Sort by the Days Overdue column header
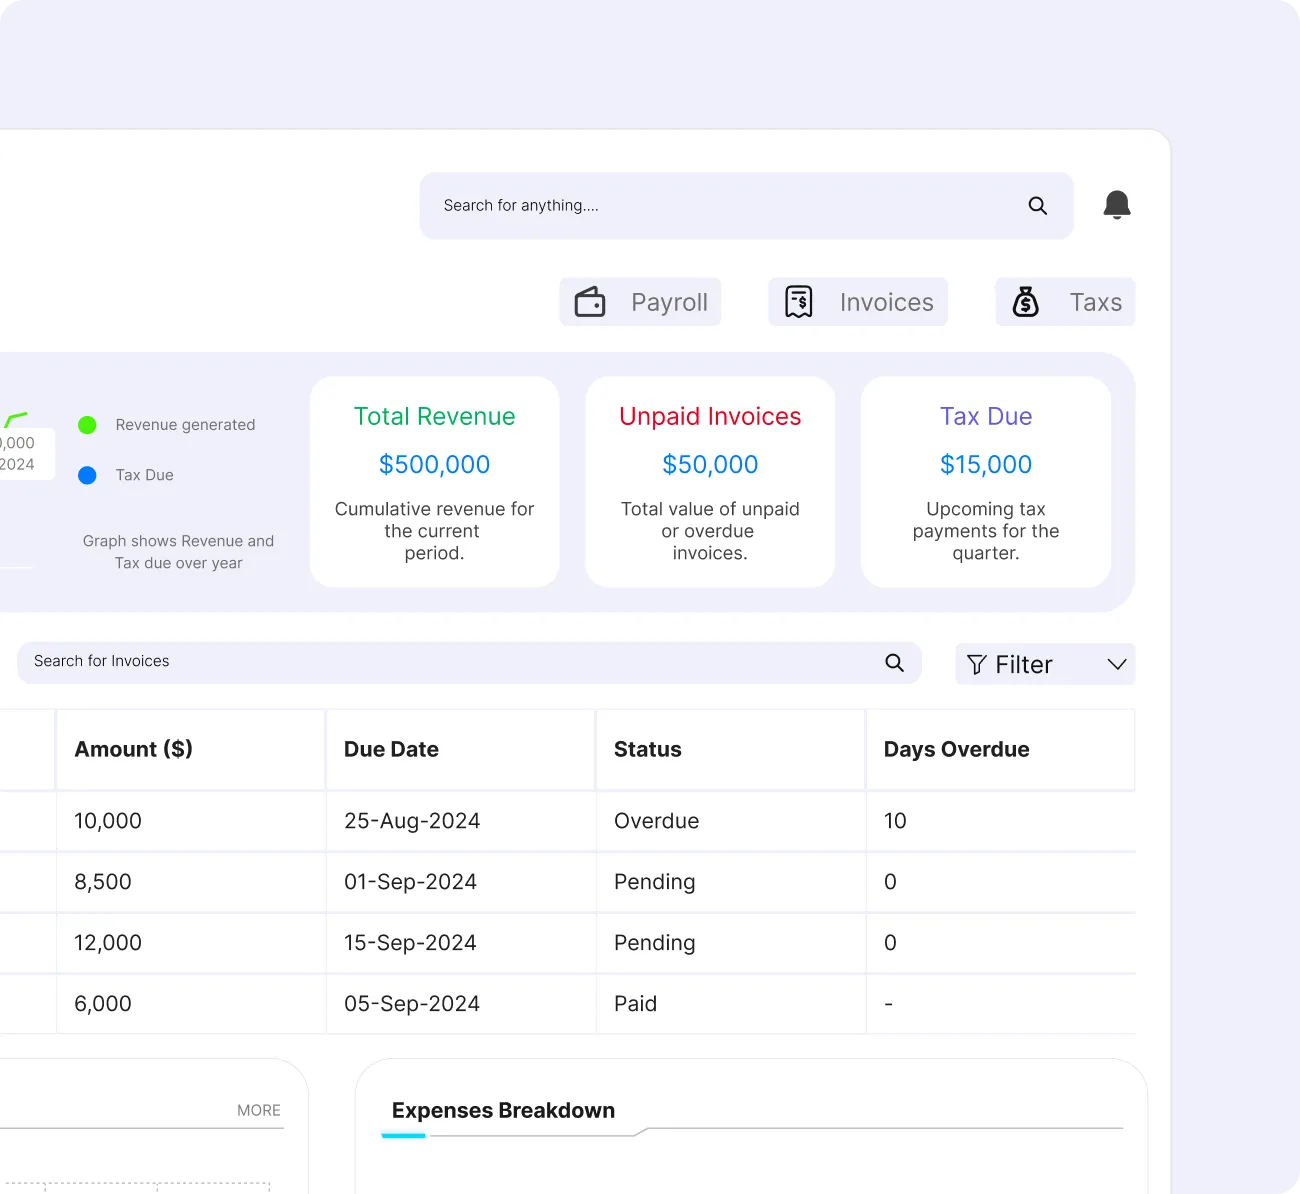 pos(1001,750)
